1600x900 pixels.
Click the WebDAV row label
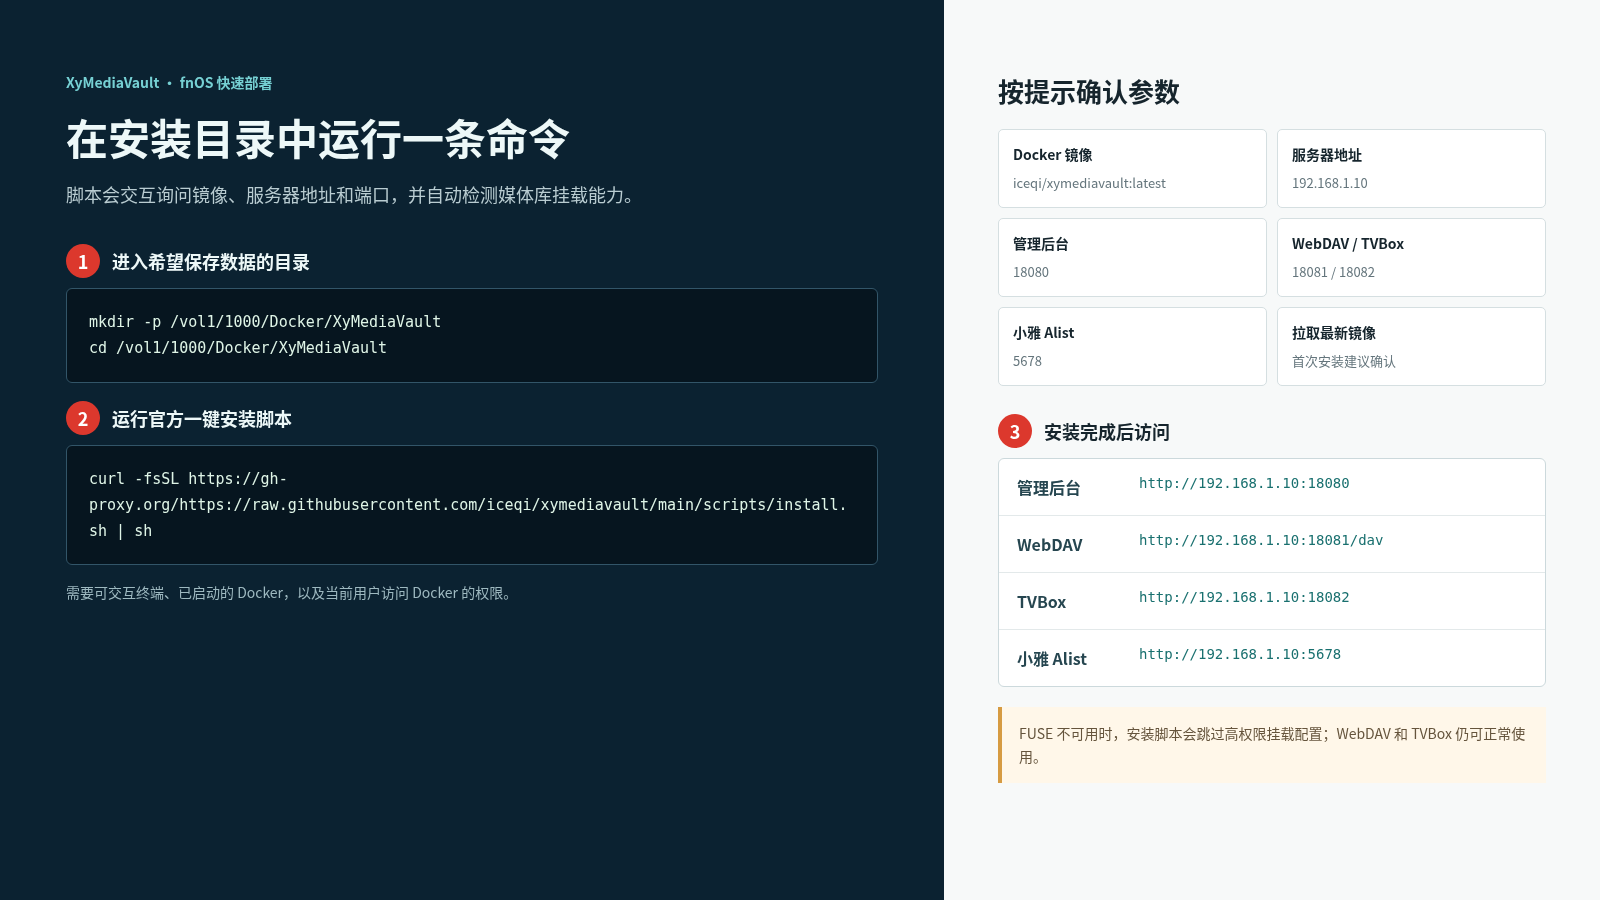coord(1050,545)
